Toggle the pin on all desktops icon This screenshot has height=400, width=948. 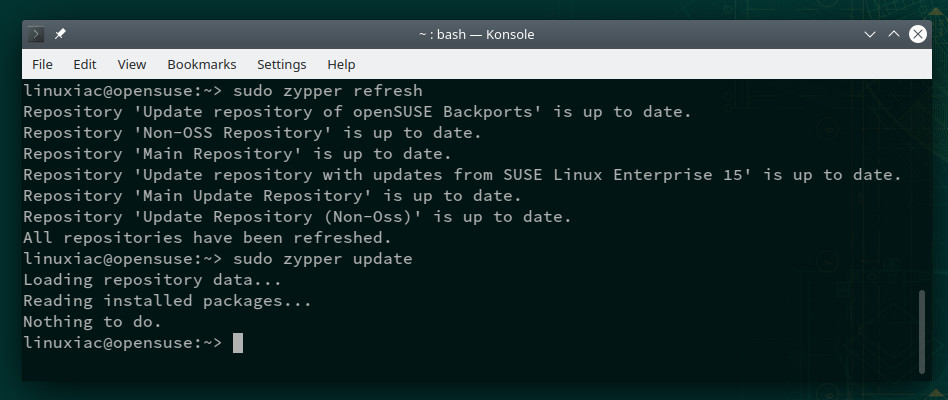point(60,34)
